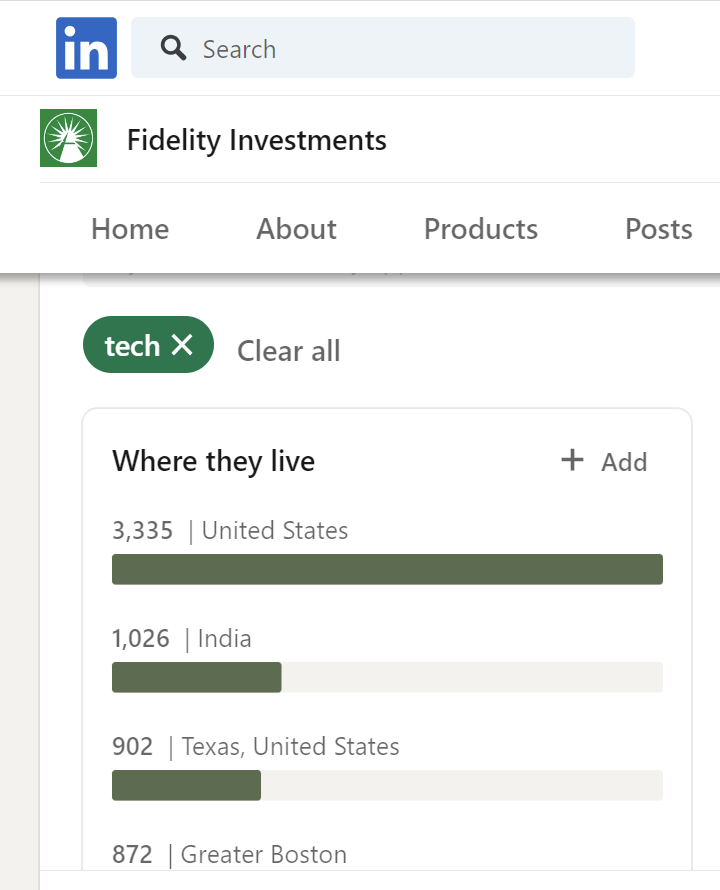The image size is (720, 890).
Task: Click the 1,026 India label
Action: pos(182,639)
